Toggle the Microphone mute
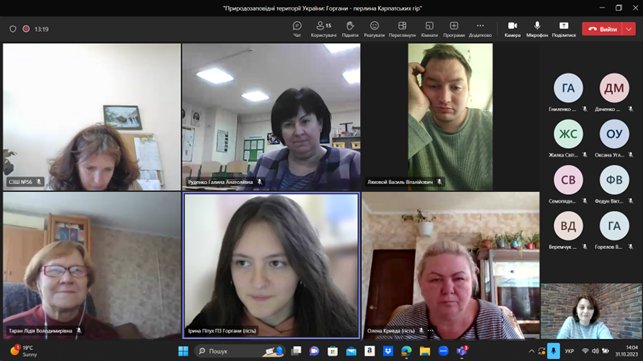The width and height of the screenshot is (643, 361). point(537,29)
